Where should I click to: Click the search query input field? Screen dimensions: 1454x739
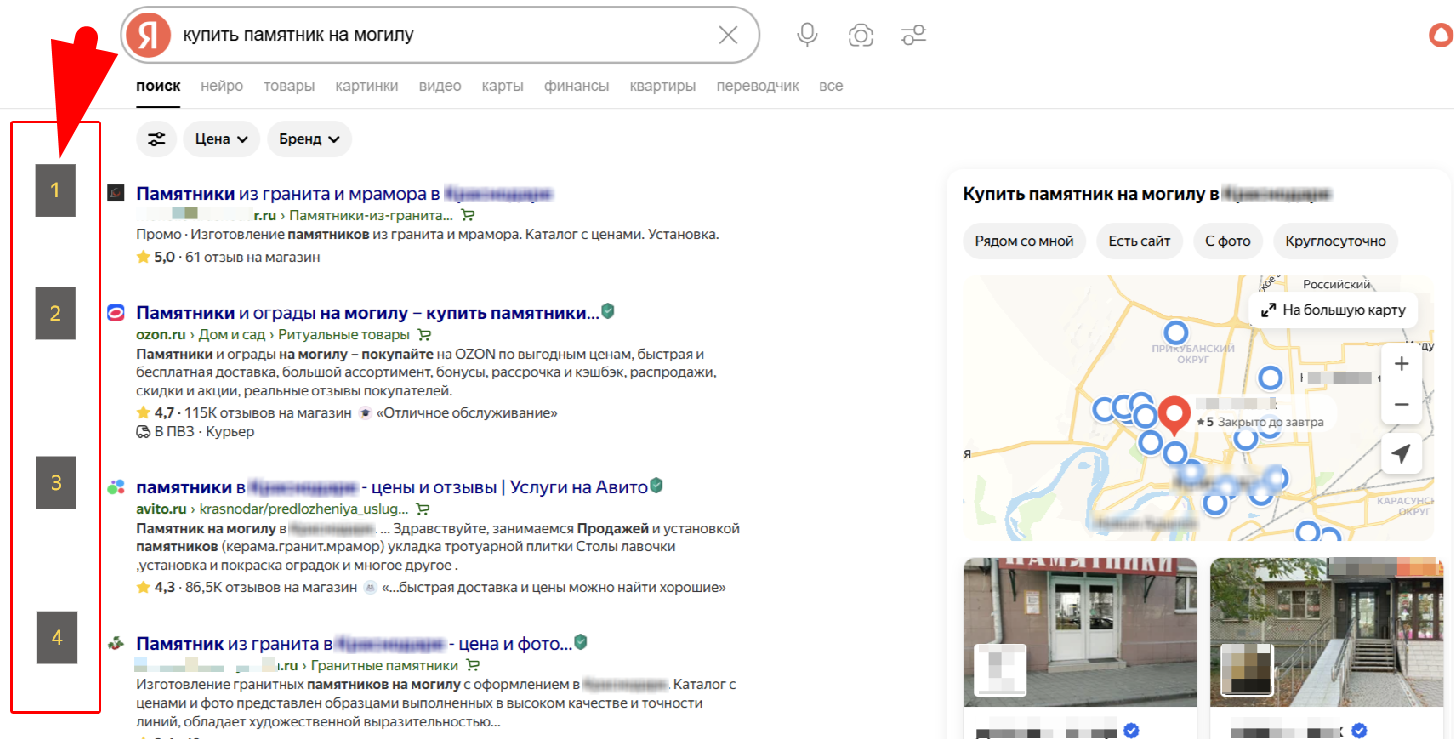click(440, 36)
